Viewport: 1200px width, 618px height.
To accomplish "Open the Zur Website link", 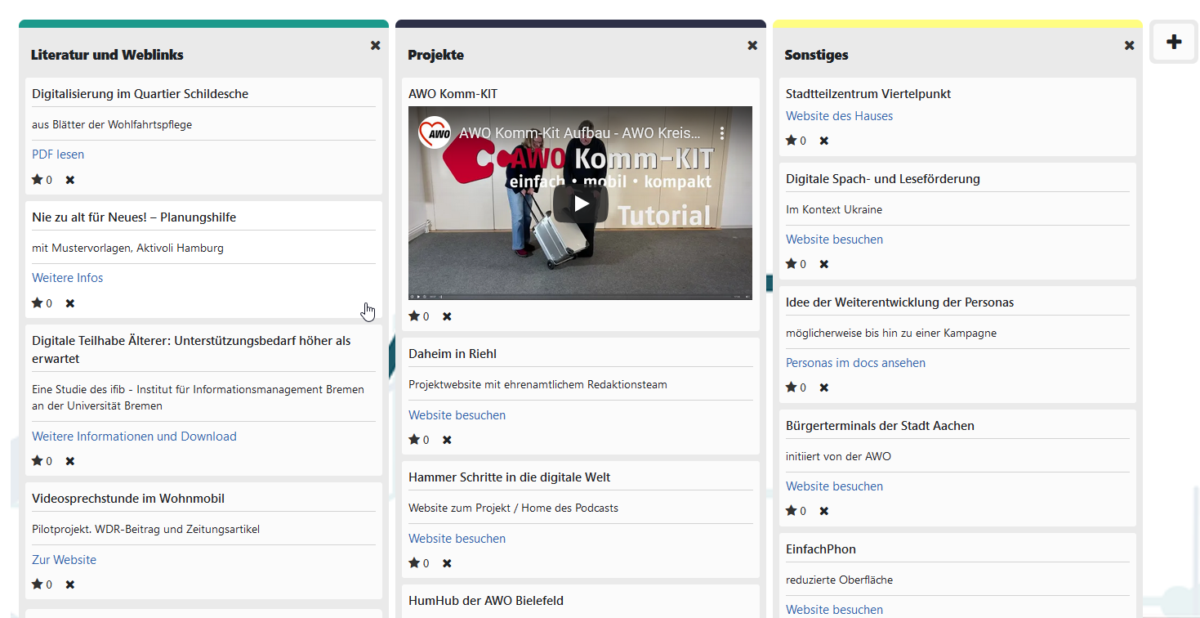I will pos(64,560).
